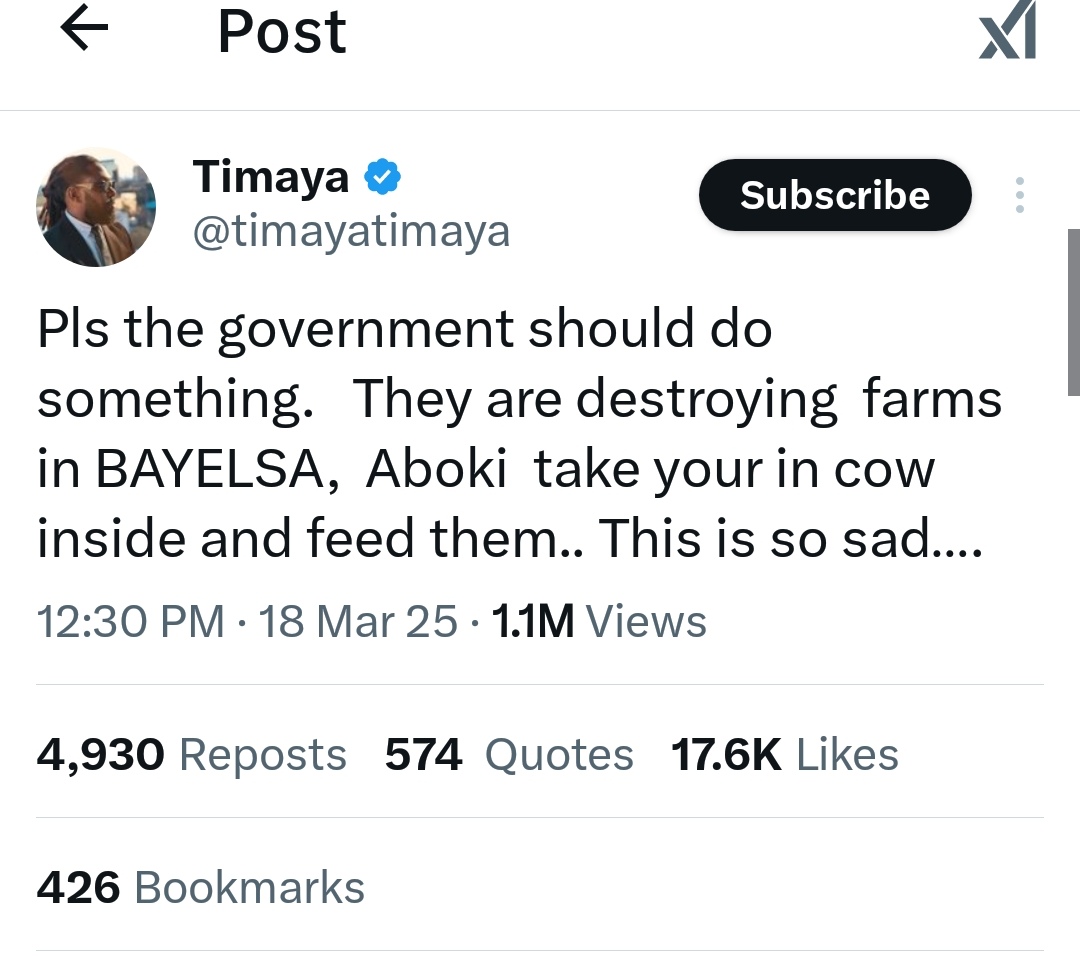Click the vertical scrollbar on the right
Viewport: 1080px width, 958px height.
pos(1073,310)
